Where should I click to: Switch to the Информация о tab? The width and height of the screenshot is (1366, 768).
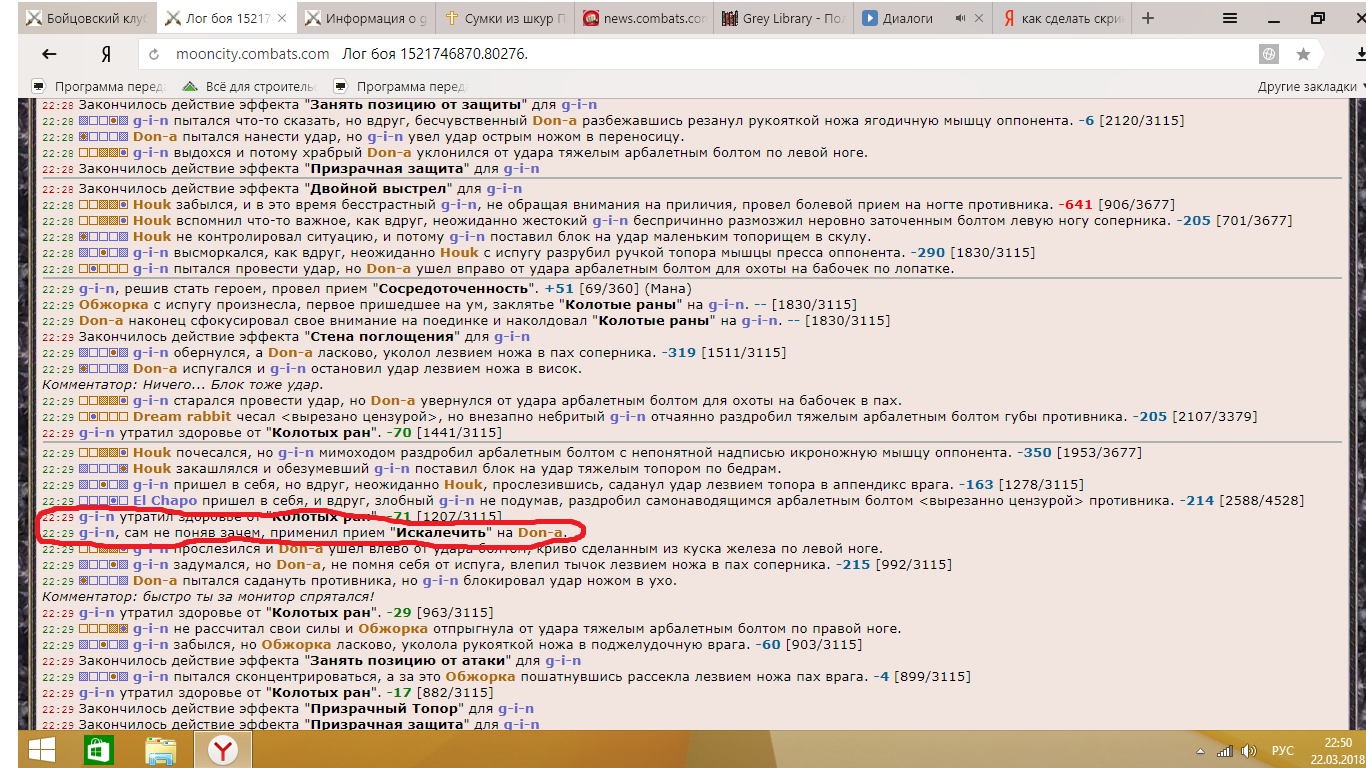point(366,18)
